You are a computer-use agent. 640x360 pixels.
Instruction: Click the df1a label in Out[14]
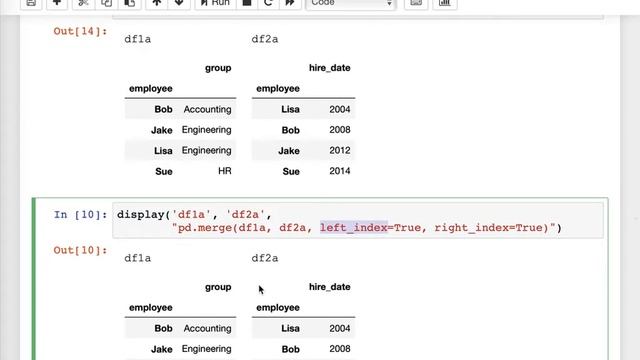coord(138,39)
